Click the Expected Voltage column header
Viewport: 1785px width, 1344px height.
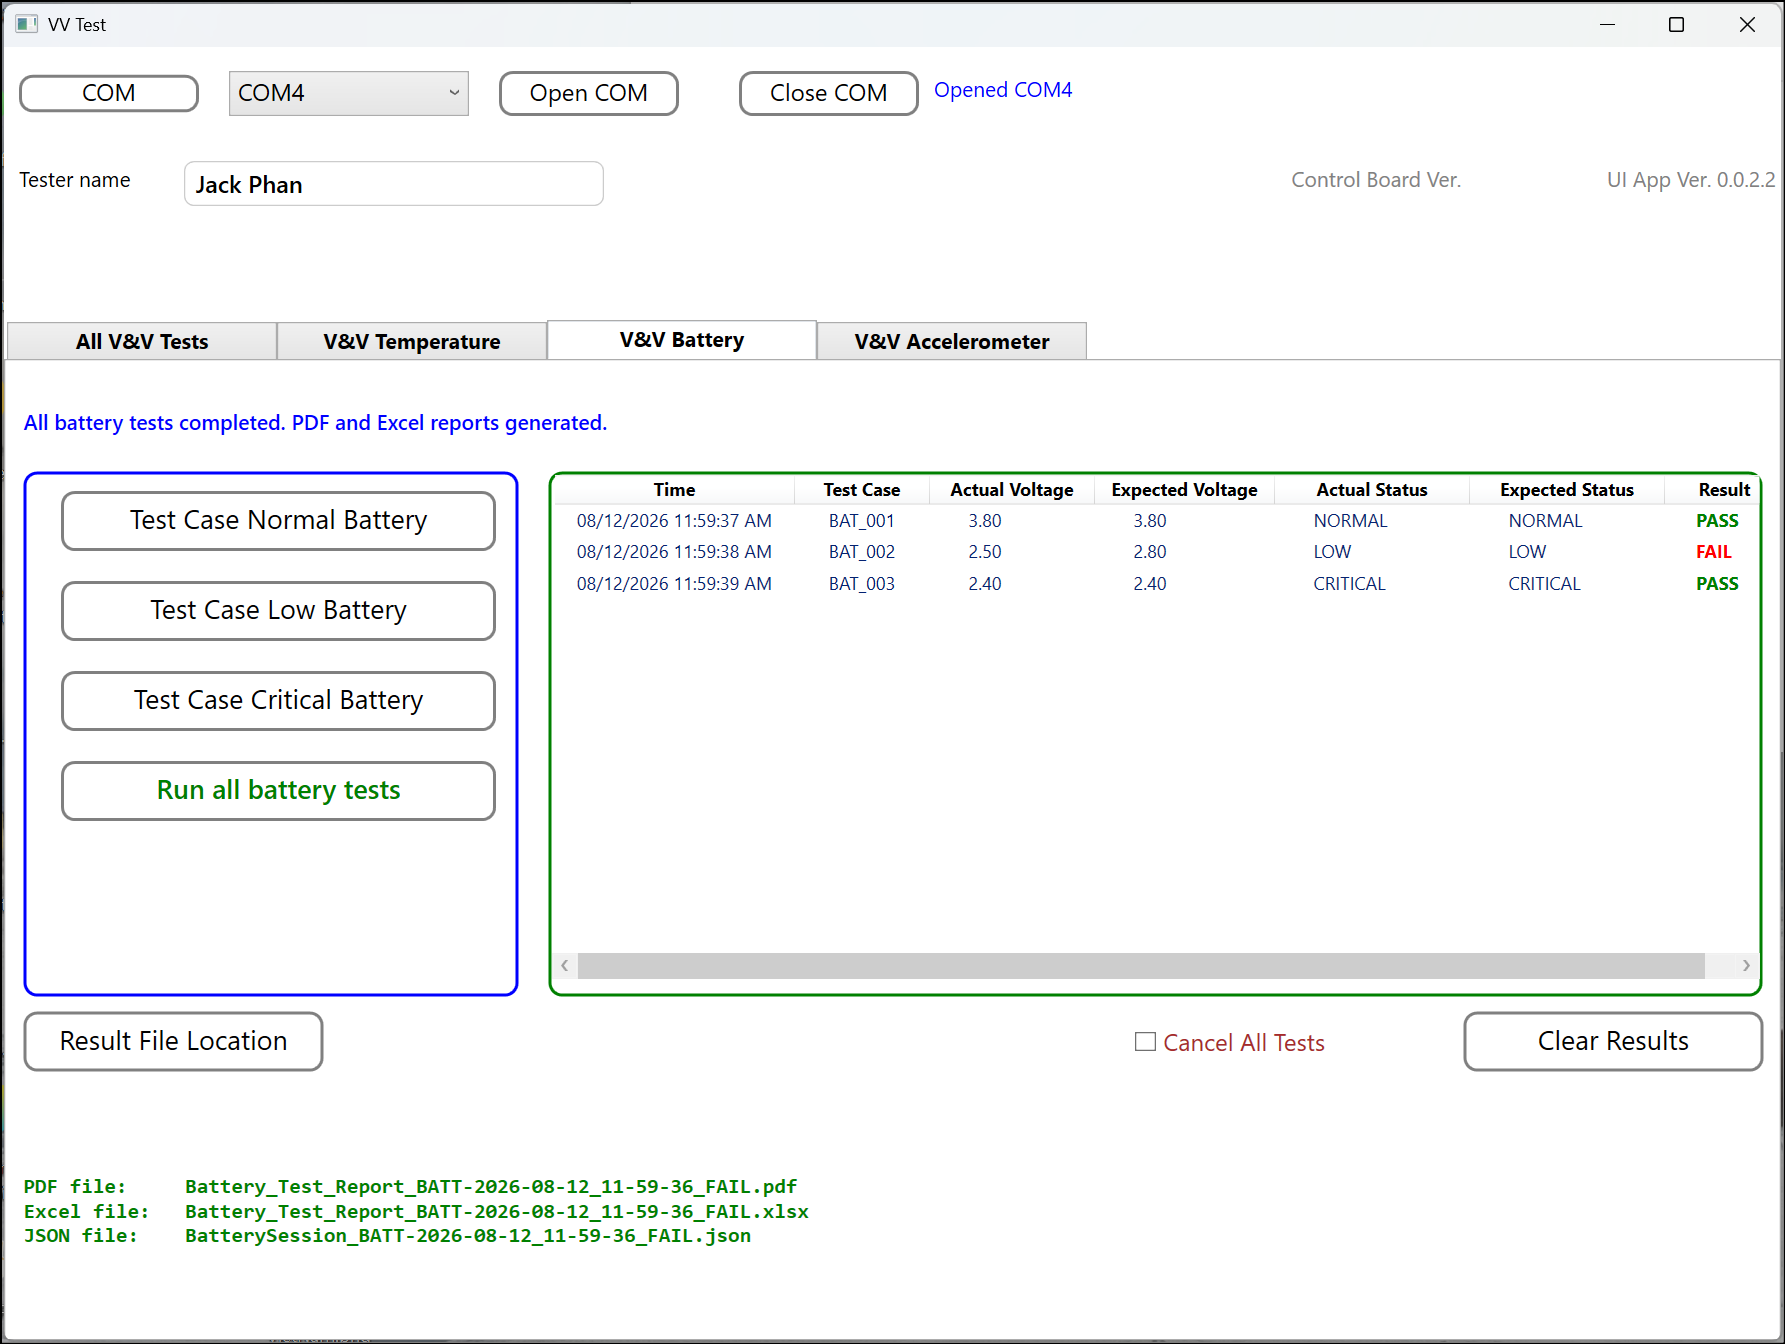(1185, 490)
